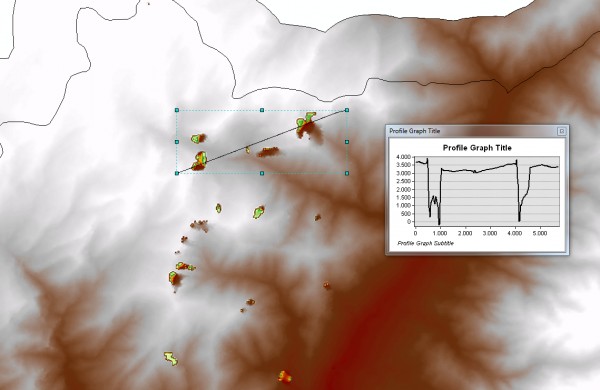
Task: Select the Profile Graph Subtitle text
Action: (x=426, y=243)
